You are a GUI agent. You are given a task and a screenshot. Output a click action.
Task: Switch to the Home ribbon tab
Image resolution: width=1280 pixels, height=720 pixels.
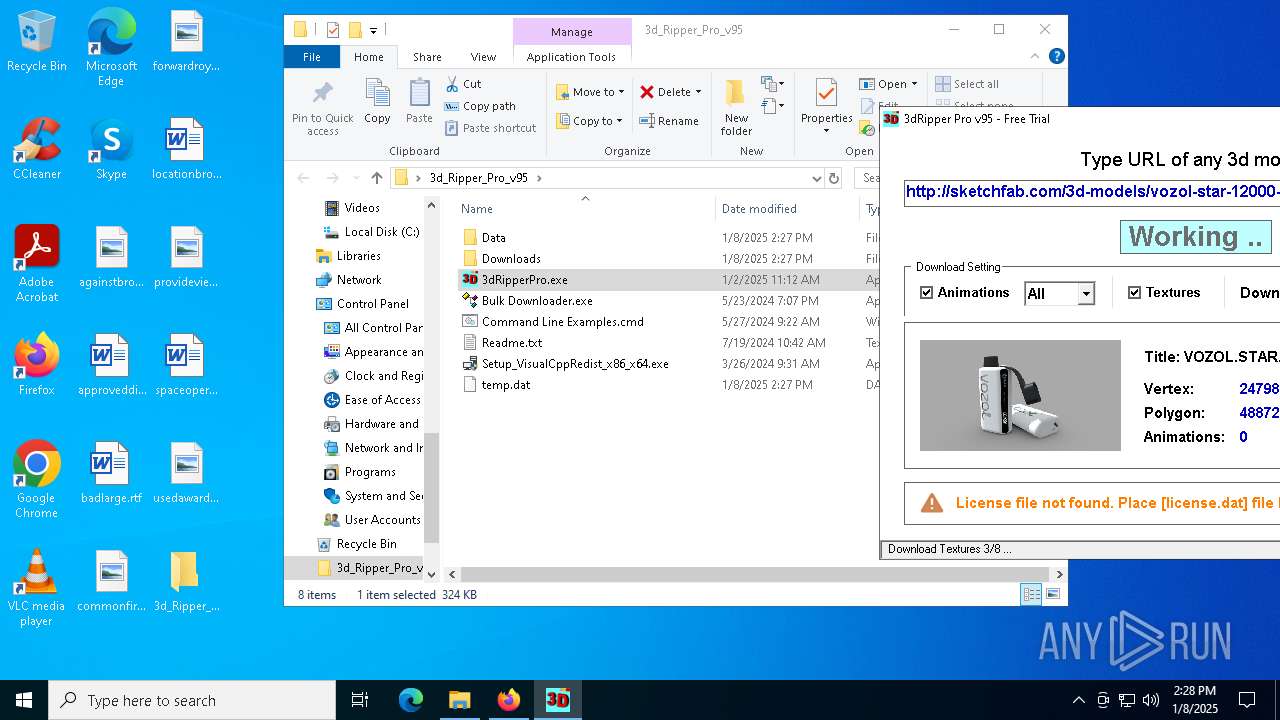pos(368,57)
